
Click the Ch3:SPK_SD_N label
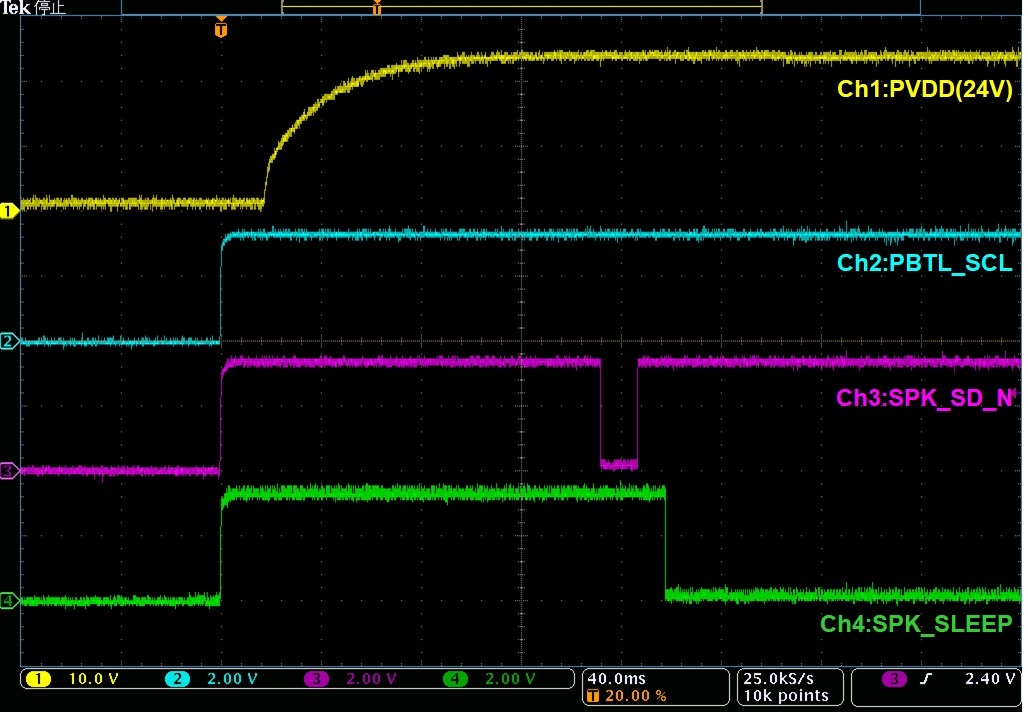(924, 398)
